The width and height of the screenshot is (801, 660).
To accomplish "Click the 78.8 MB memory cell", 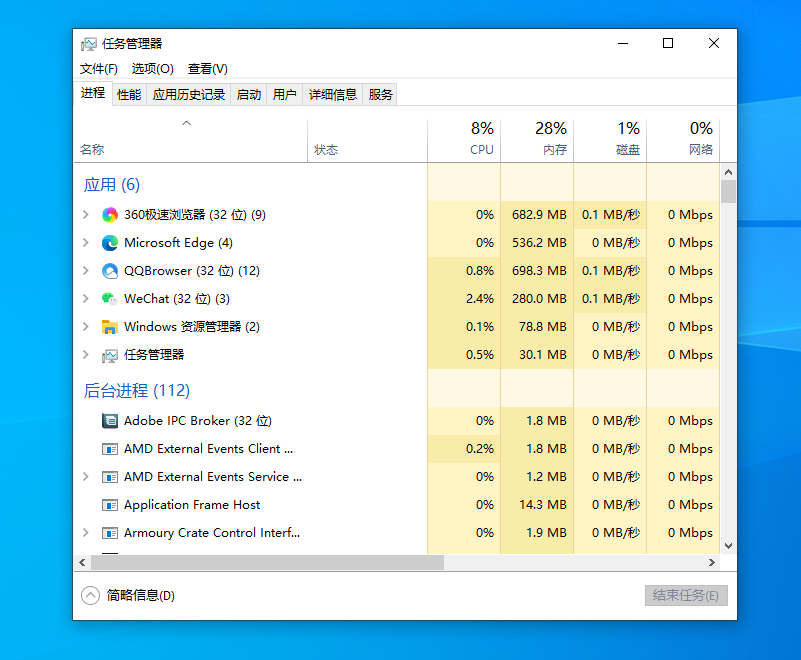I will [537, 327].
